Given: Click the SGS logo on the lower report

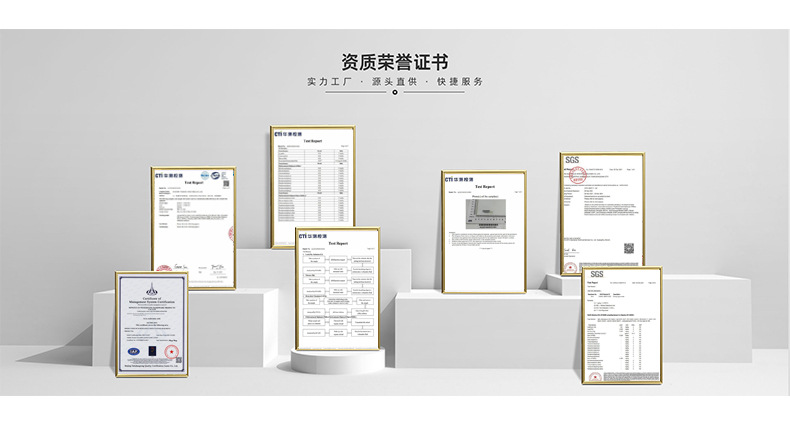Looking at the screenshot, I should [597, 274].
